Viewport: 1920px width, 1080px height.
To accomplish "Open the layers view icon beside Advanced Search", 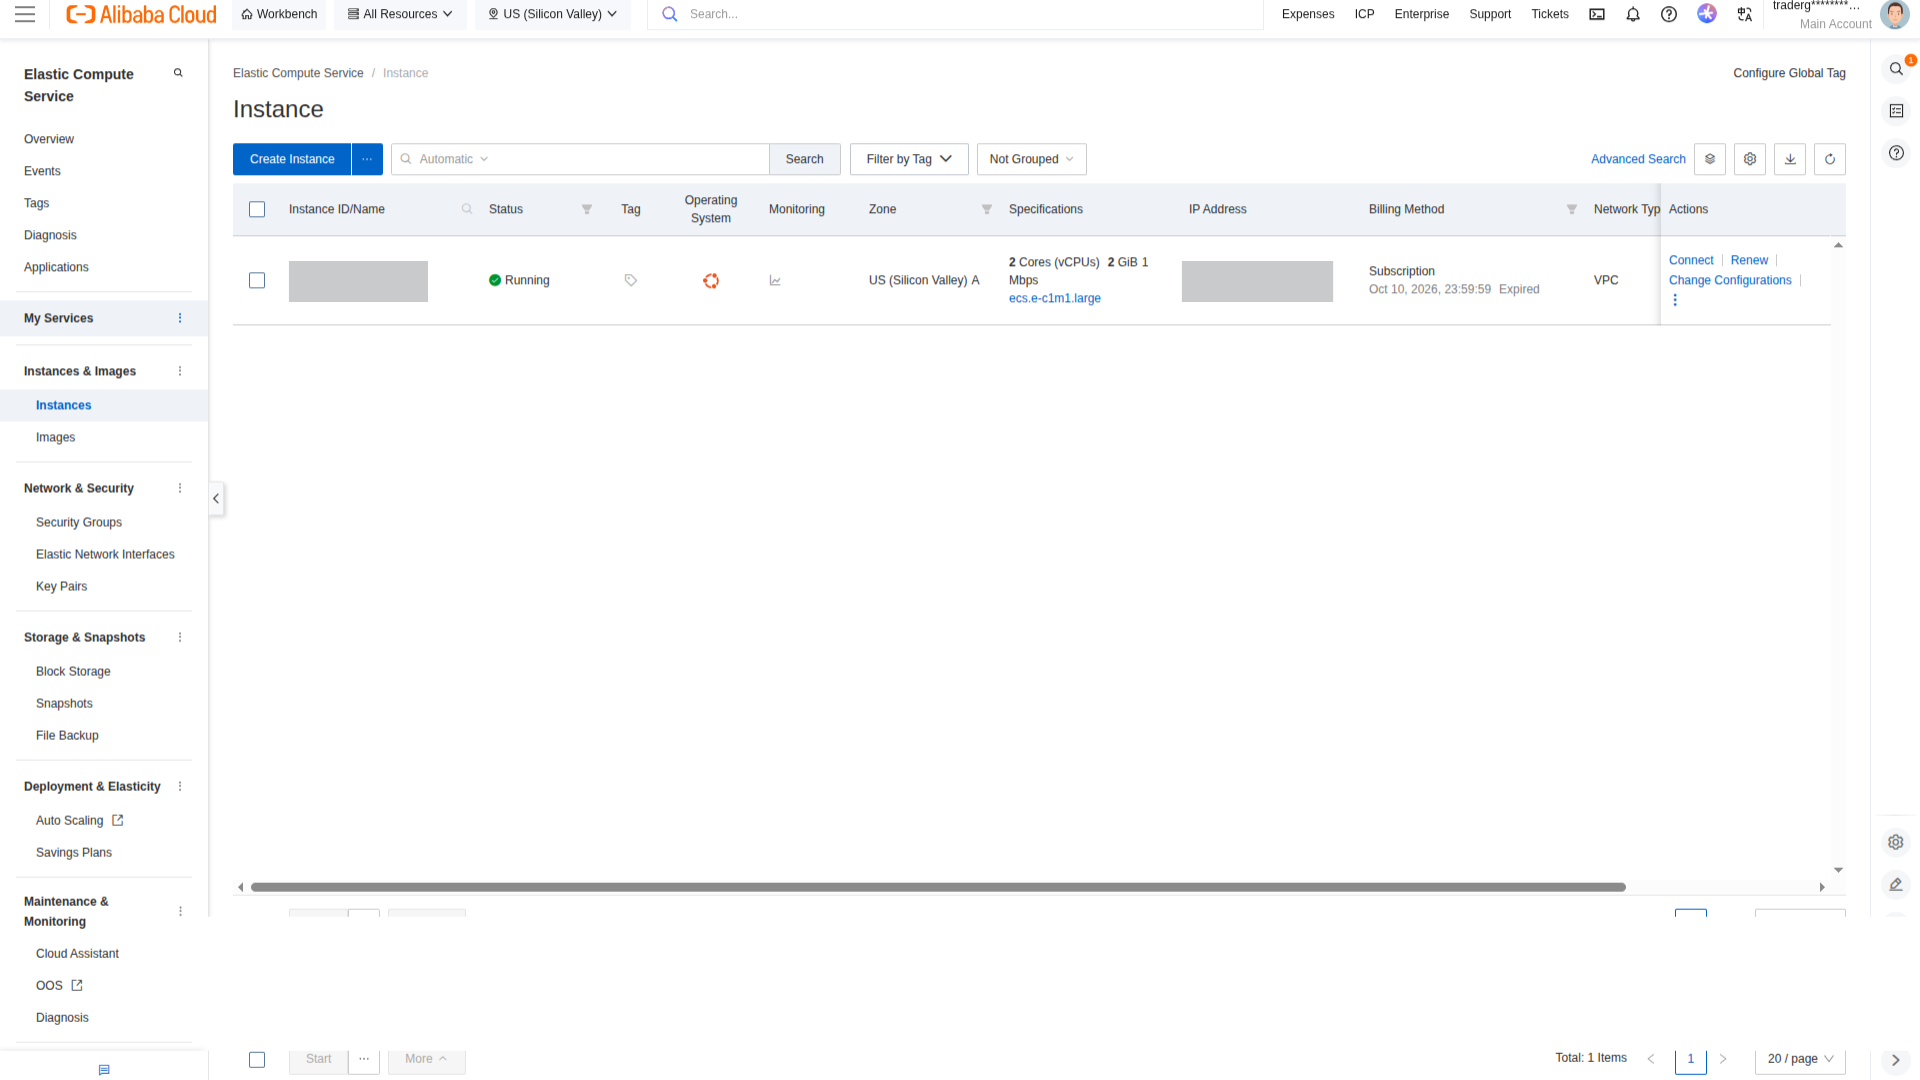I will pyautogui.click(x=1710, y=159).
